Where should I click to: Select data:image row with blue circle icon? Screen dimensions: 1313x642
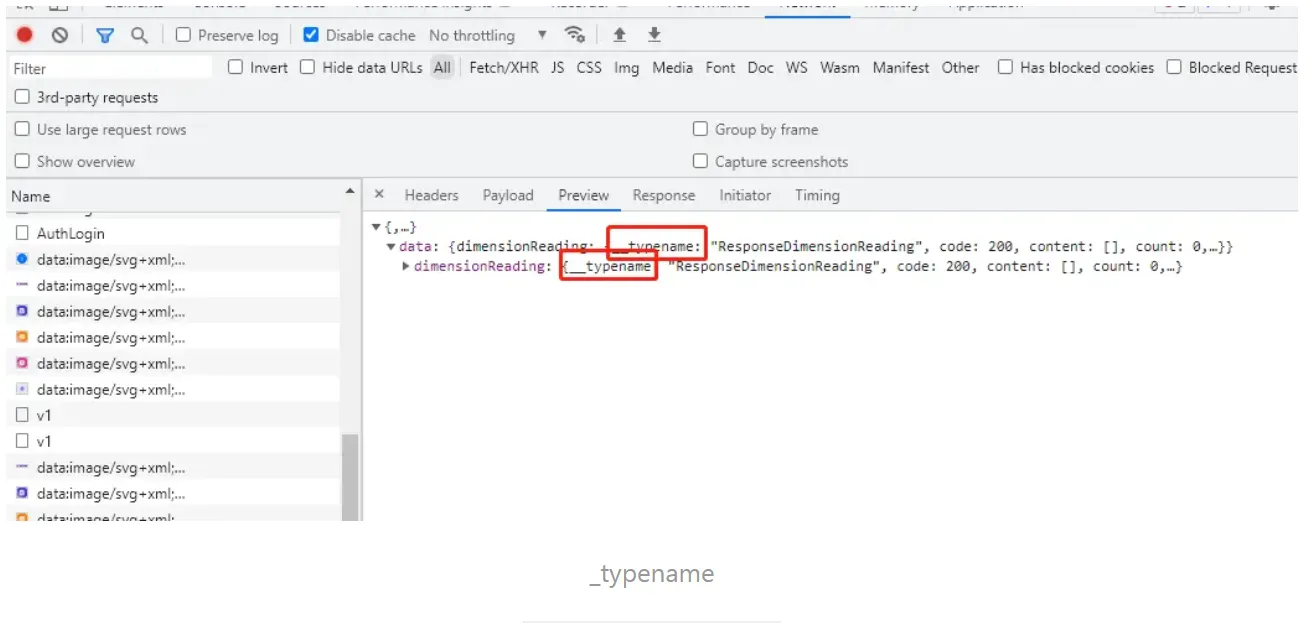point(173,259)
